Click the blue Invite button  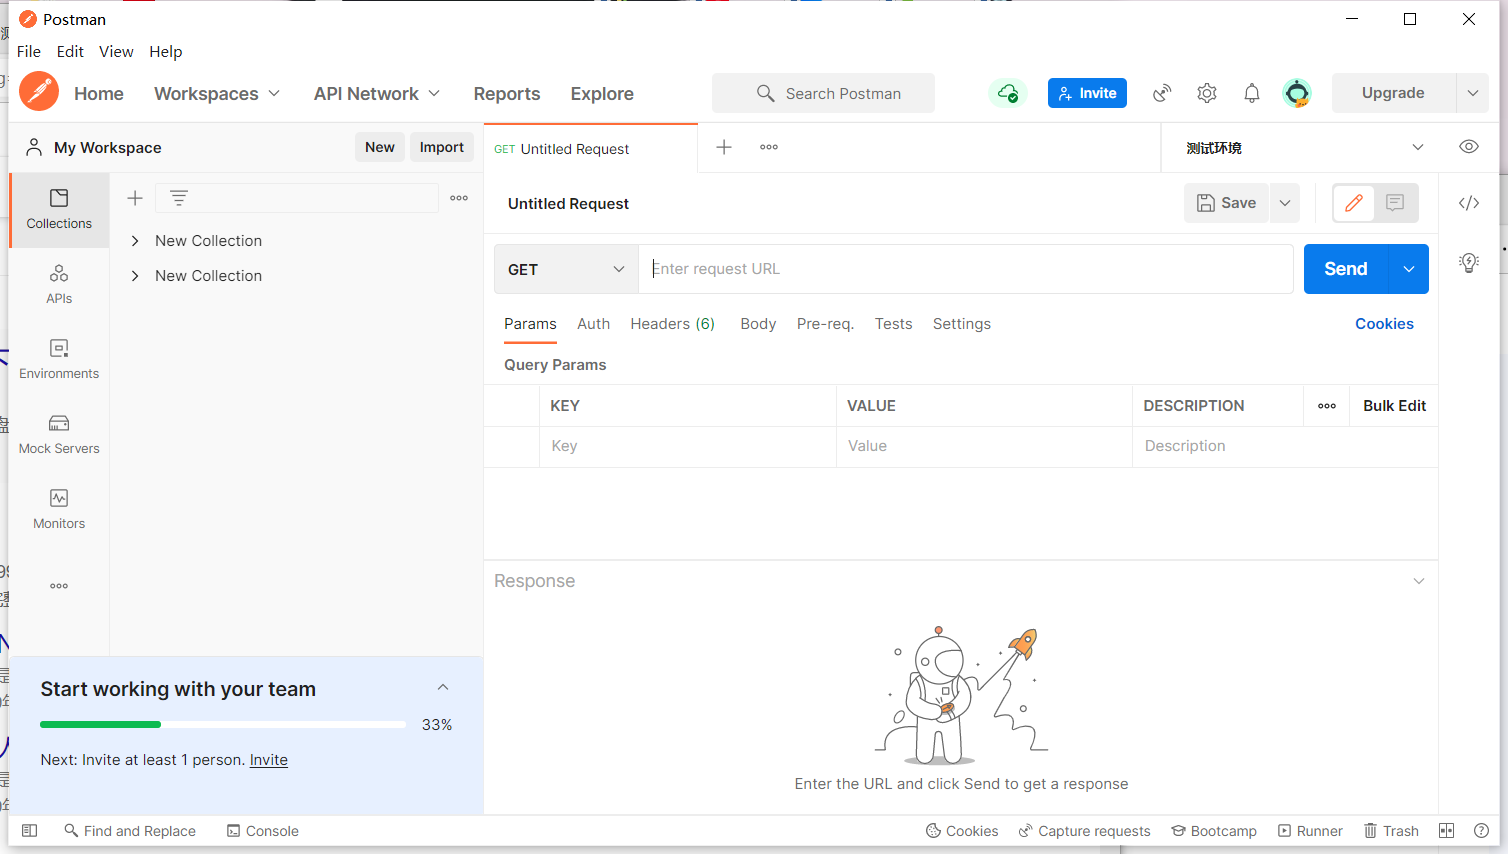tap(1087, 93)
